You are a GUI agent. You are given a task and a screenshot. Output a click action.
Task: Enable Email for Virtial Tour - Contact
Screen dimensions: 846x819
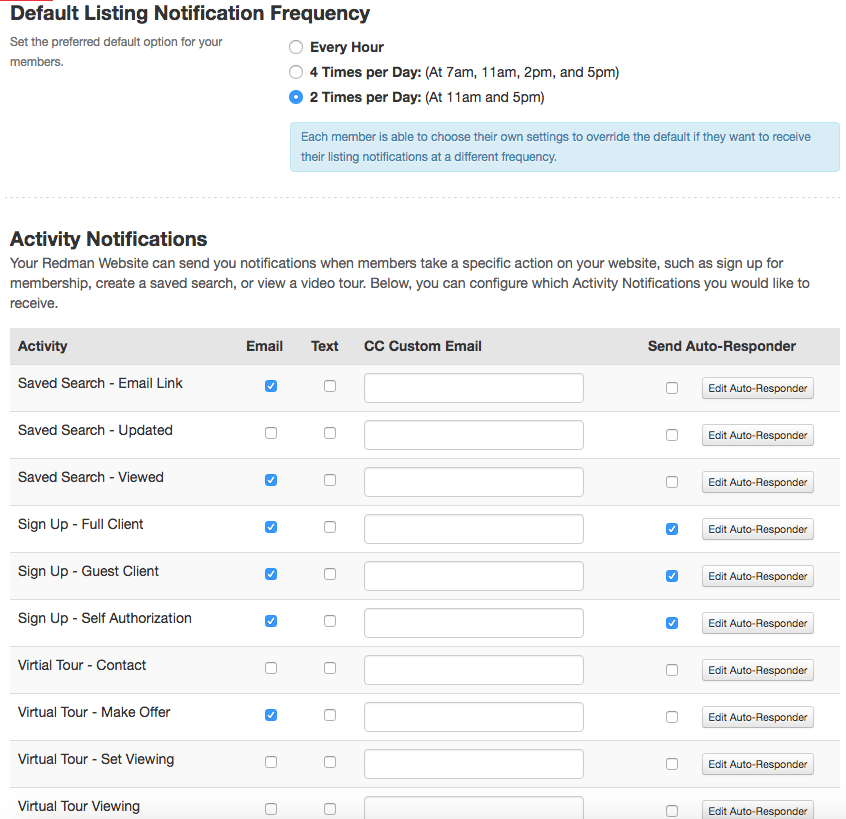[x=271, y=667]
